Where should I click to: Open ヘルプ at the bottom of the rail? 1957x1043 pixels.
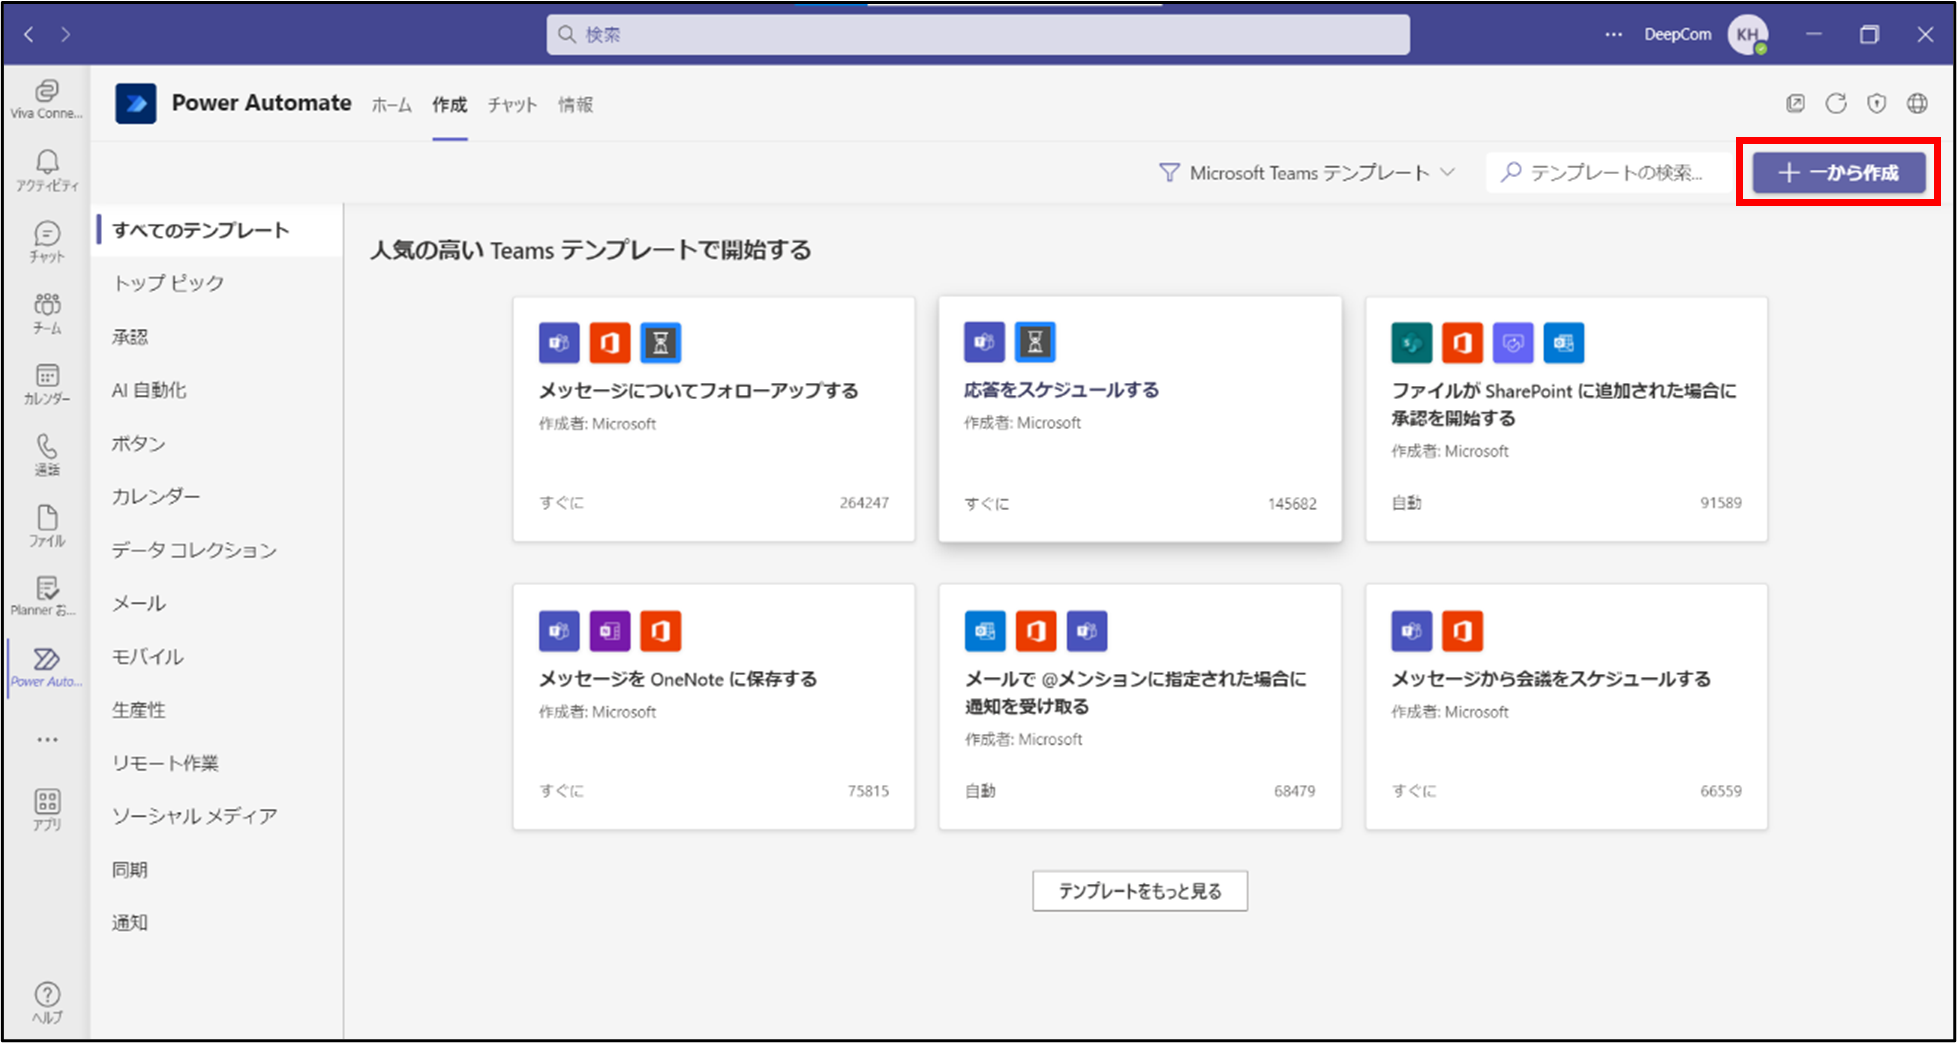[x=47, y=1003]
